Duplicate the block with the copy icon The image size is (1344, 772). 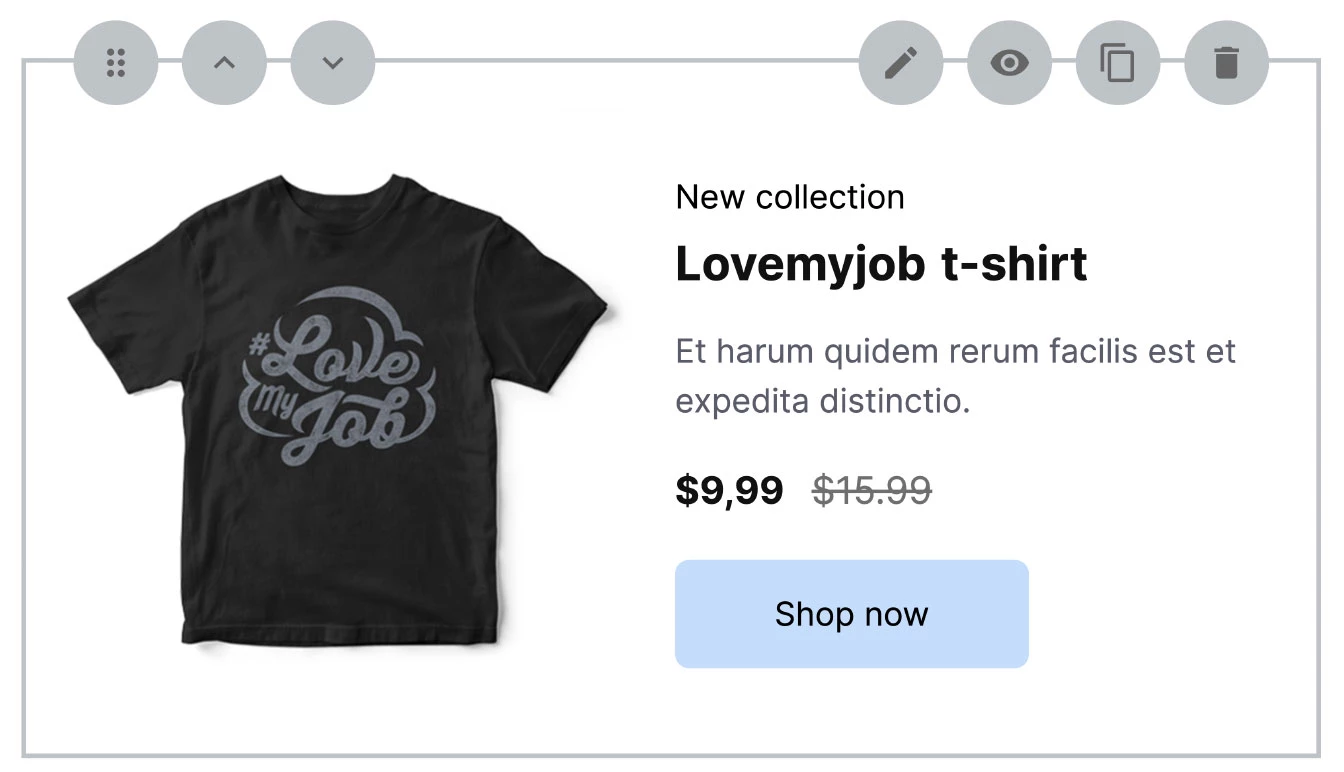[1118, 63]
